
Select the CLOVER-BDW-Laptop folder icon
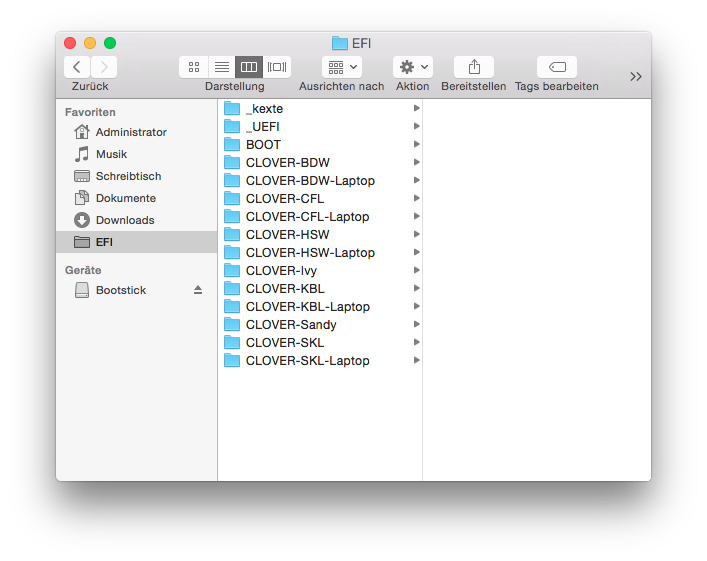pyautogui.click(x=232, y=181)
